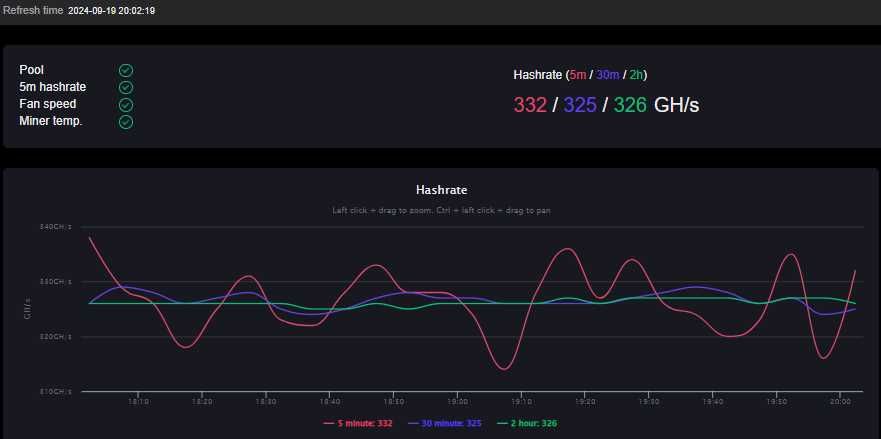Click the Fan speed status check icon
881x439 pixels.
[x=126, y=105]
